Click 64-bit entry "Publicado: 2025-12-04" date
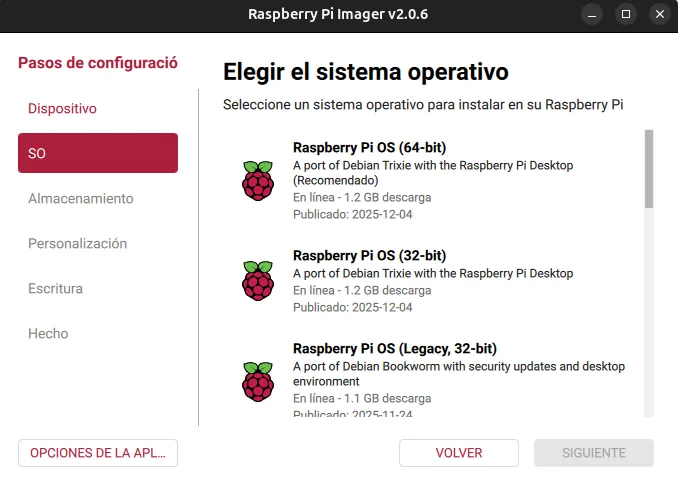678x479 pixels. pos(352,214)
